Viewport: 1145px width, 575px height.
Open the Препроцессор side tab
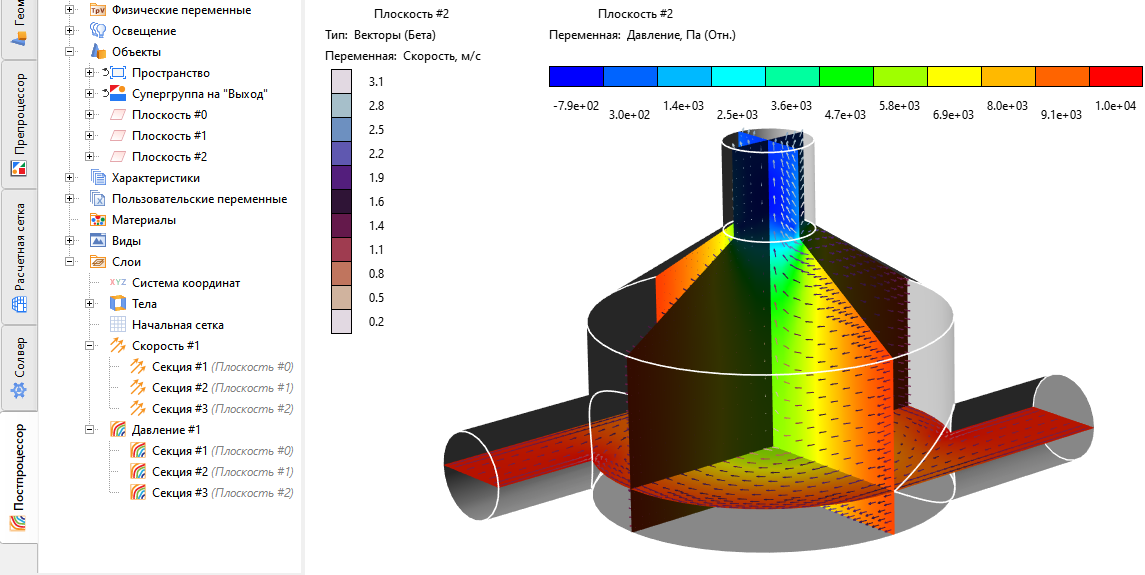19,124
